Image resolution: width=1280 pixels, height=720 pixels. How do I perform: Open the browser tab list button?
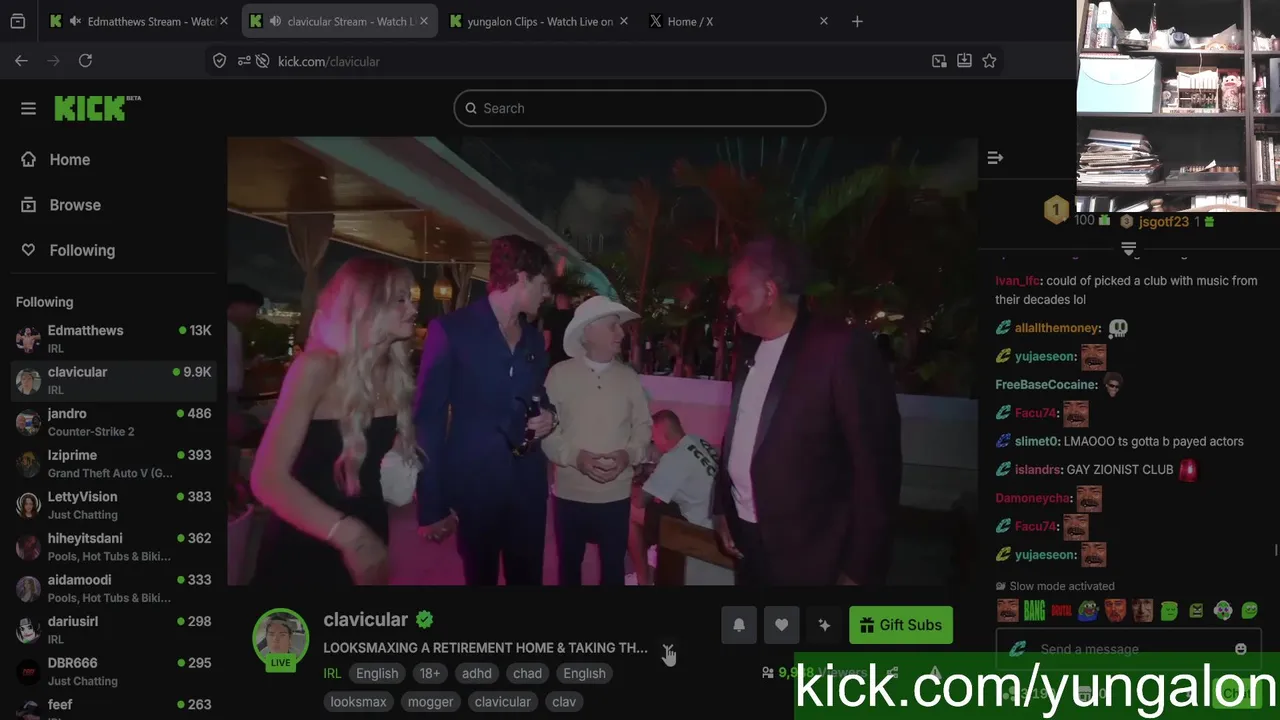[17, 21]
